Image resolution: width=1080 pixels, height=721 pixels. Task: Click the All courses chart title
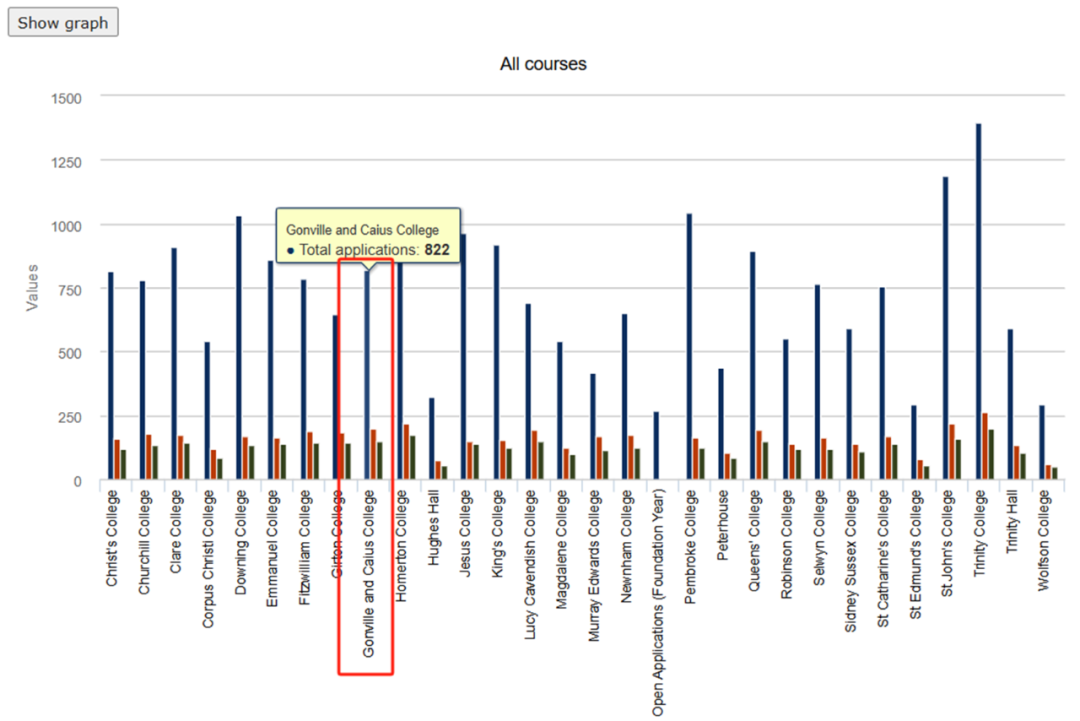click(x=543, y=64)
